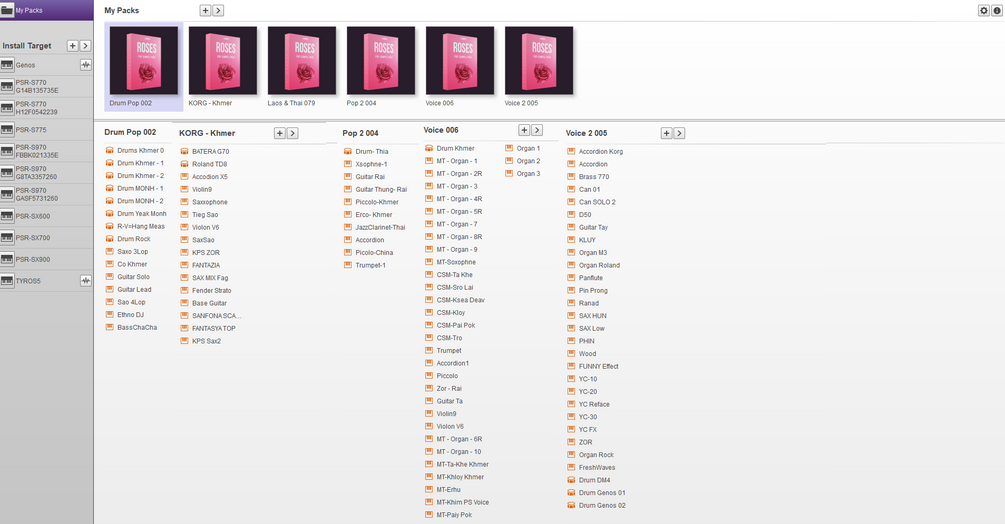The image size is (1005, 524).
Task: Select the Pin Prong entry
Action: pos(593,291)
